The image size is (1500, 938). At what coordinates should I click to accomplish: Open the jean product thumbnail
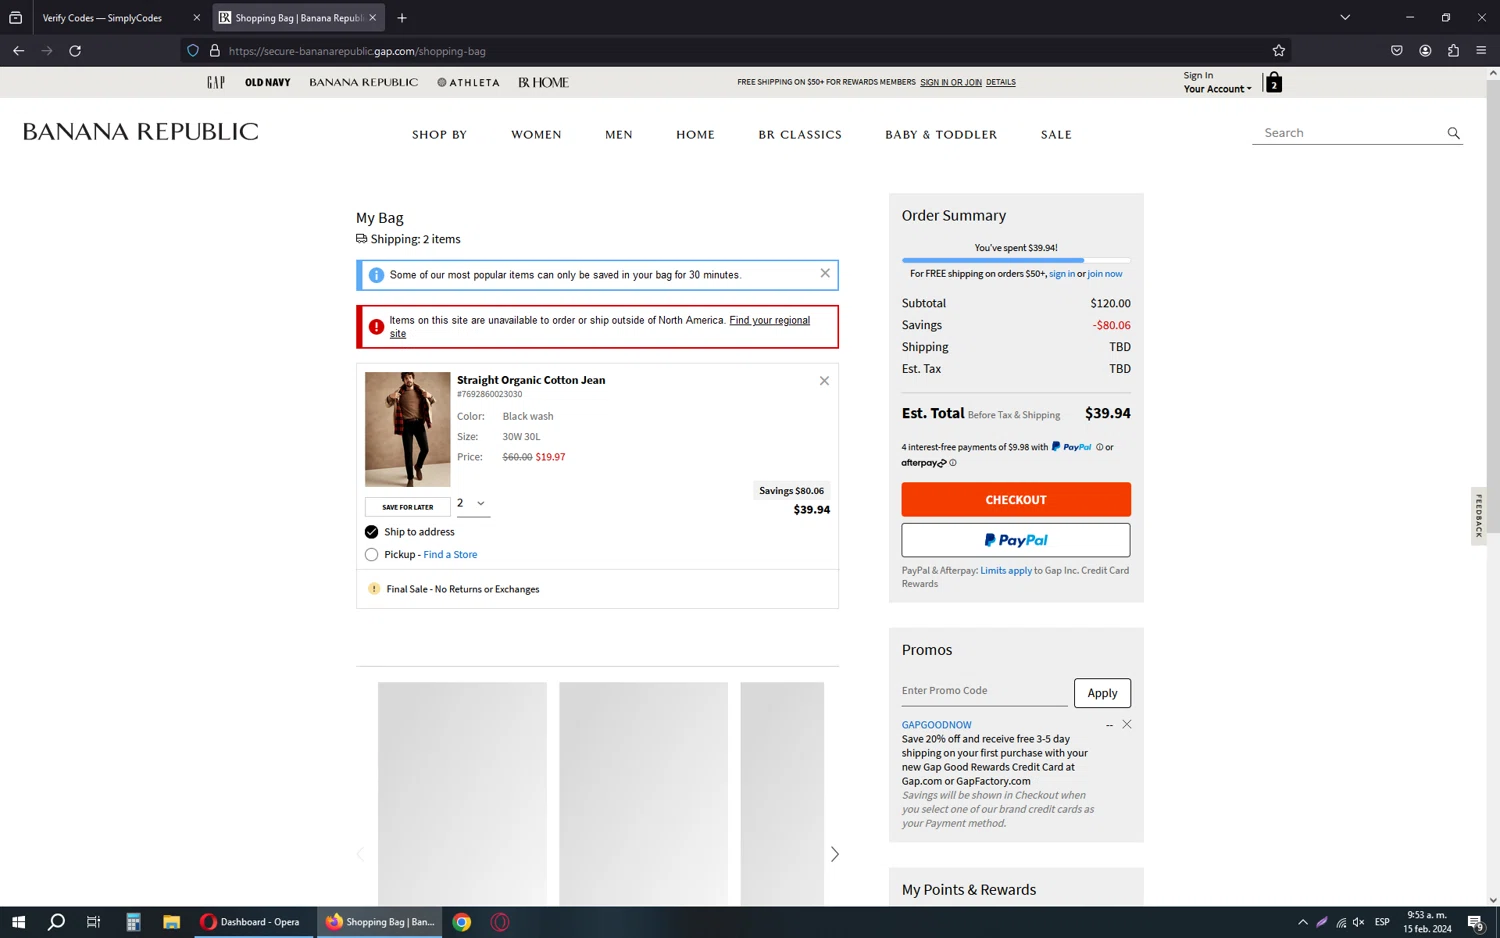[x=407, y=430]
